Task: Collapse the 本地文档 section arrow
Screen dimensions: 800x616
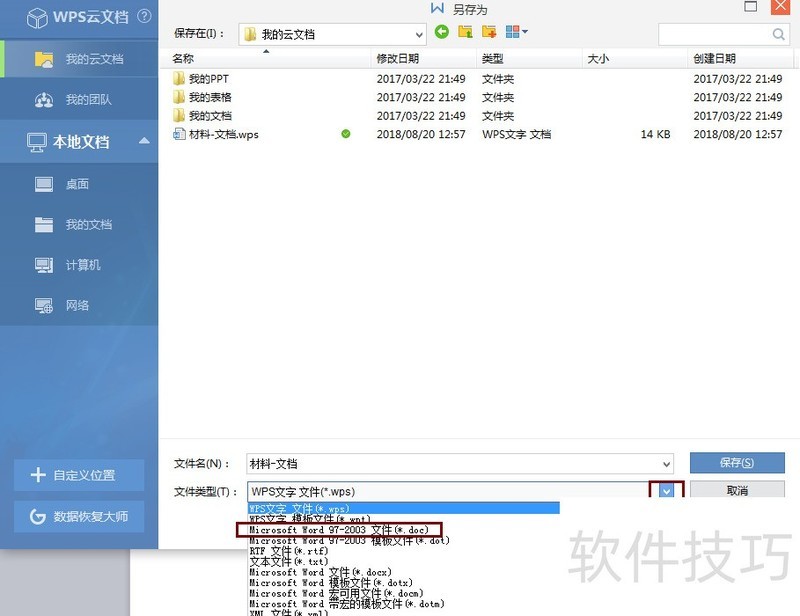Action: point(144,140)
